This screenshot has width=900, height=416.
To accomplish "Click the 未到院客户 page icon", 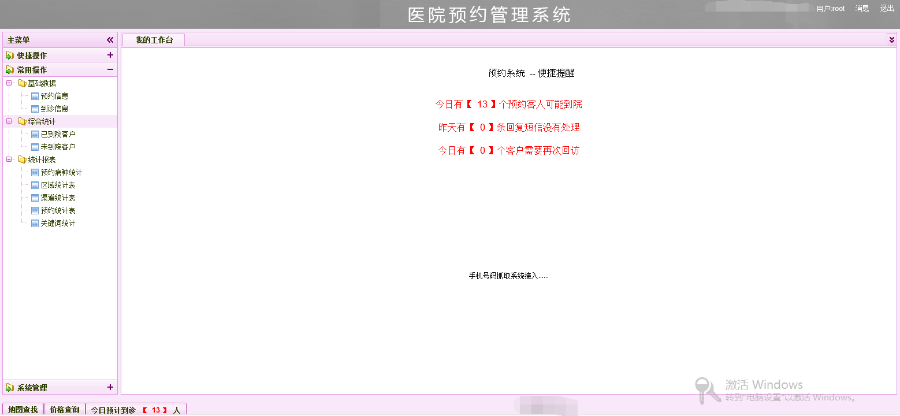I will (34, 147).
